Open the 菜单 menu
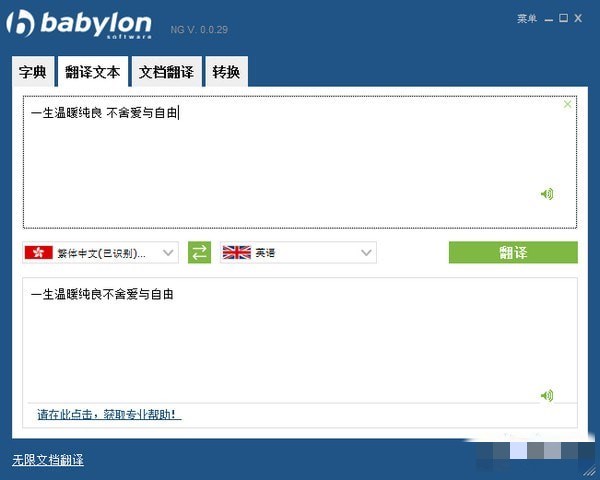 pyautogui.click(x=527, y=18)
